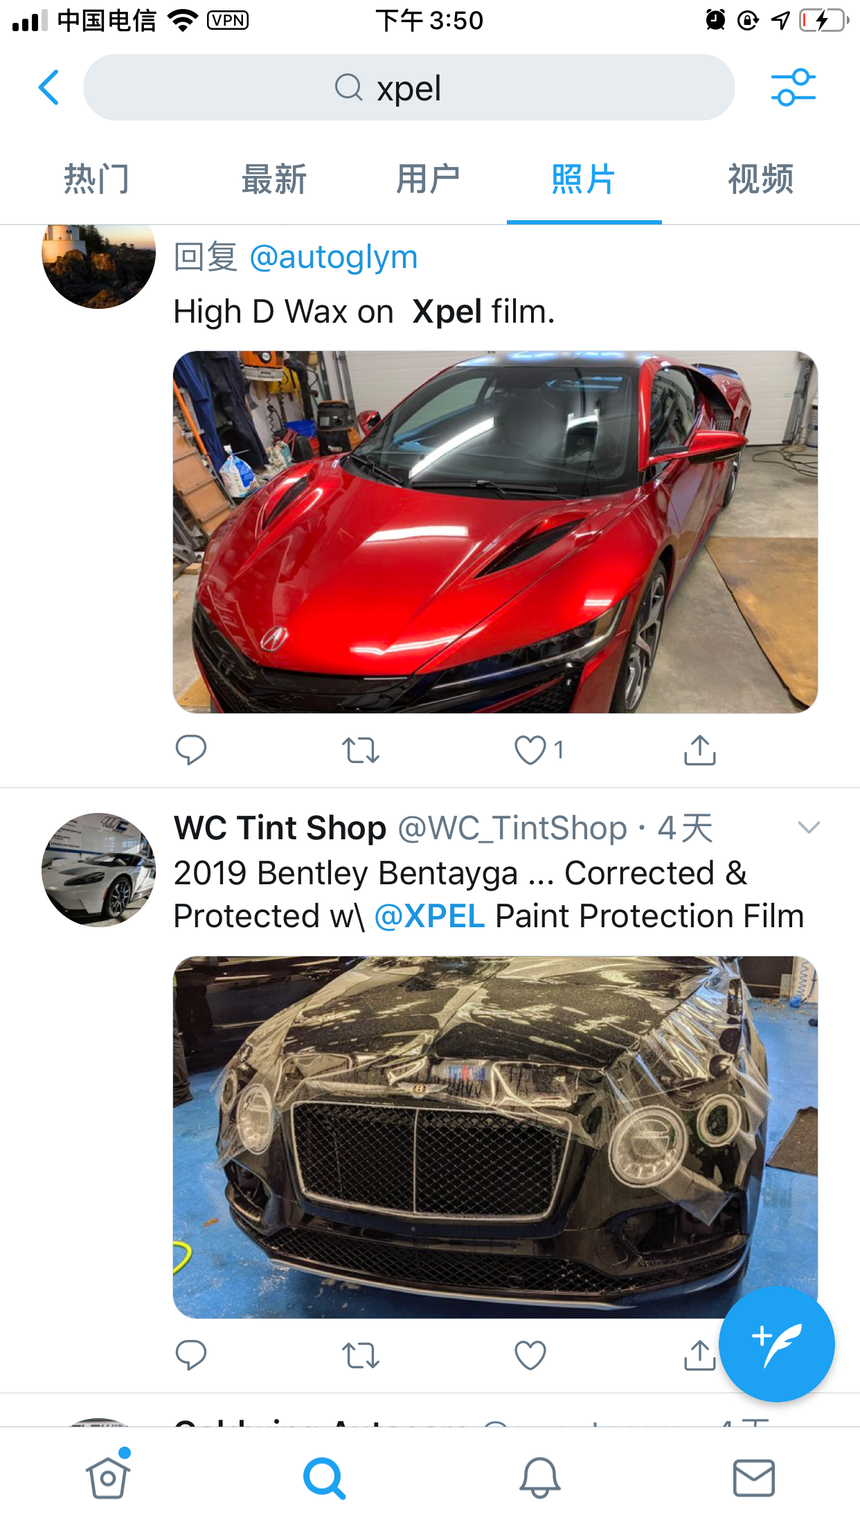The height and width of the screenshot is (1529, 860).
Task: Open direct messages envelope
Action: (754, 1477)
